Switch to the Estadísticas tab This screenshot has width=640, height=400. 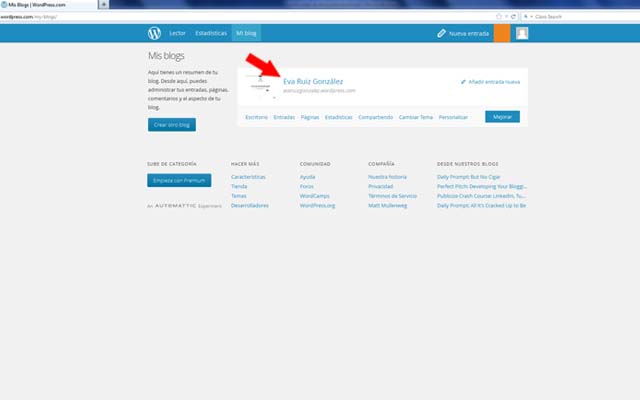[210, 33]
